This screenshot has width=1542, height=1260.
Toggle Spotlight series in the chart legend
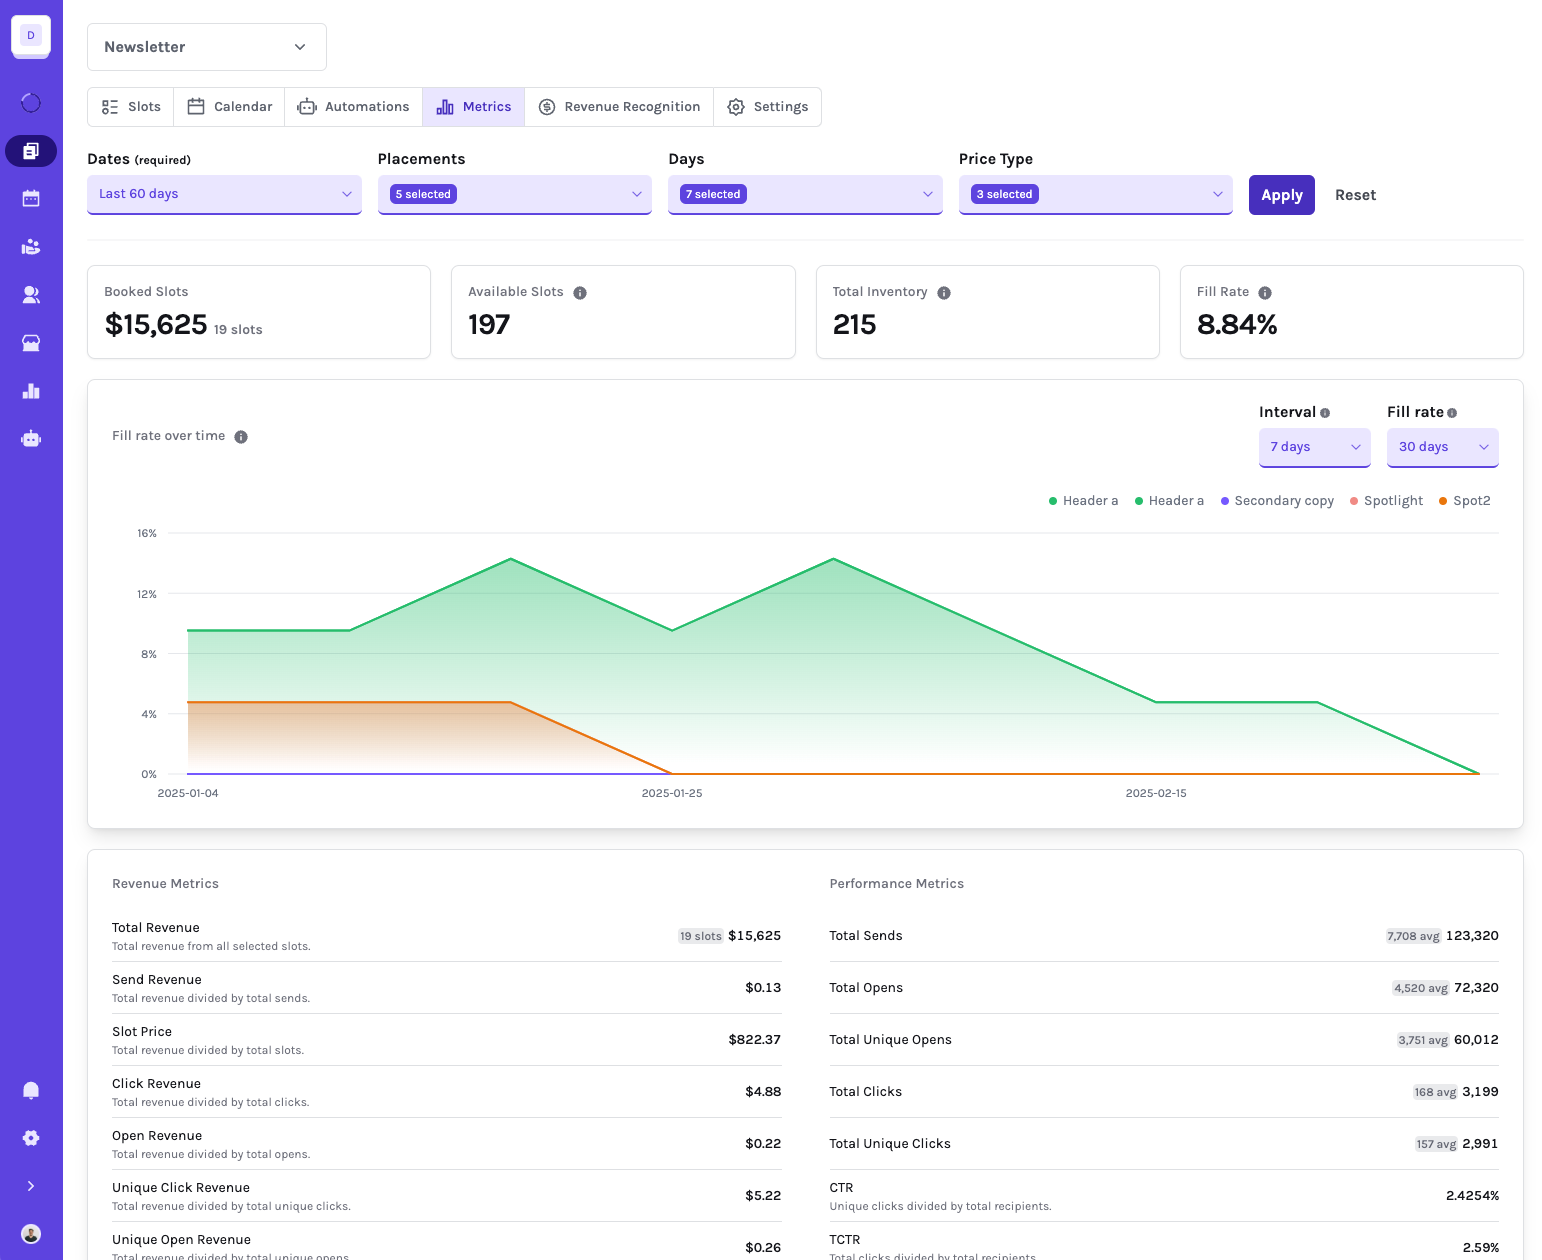click(1386, 501)
